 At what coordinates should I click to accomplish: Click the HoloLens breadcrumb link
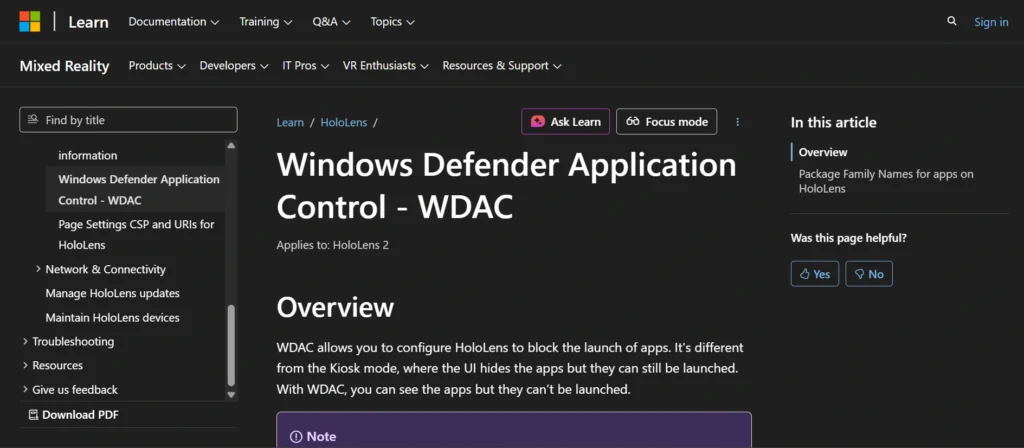[x=344, y=122]
